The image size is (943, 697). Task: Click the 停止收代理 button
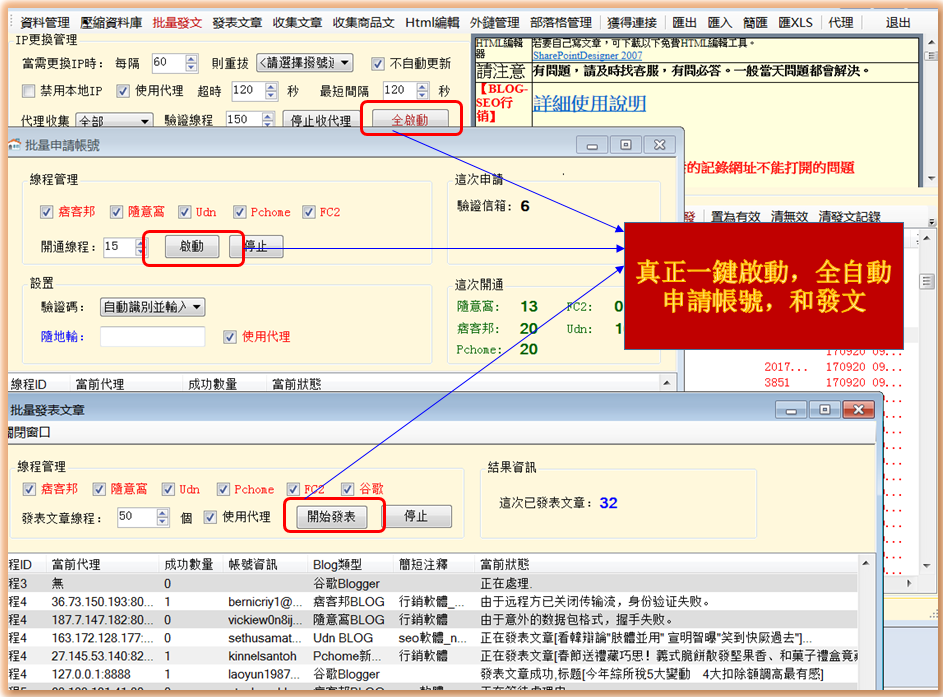[320, 120]
